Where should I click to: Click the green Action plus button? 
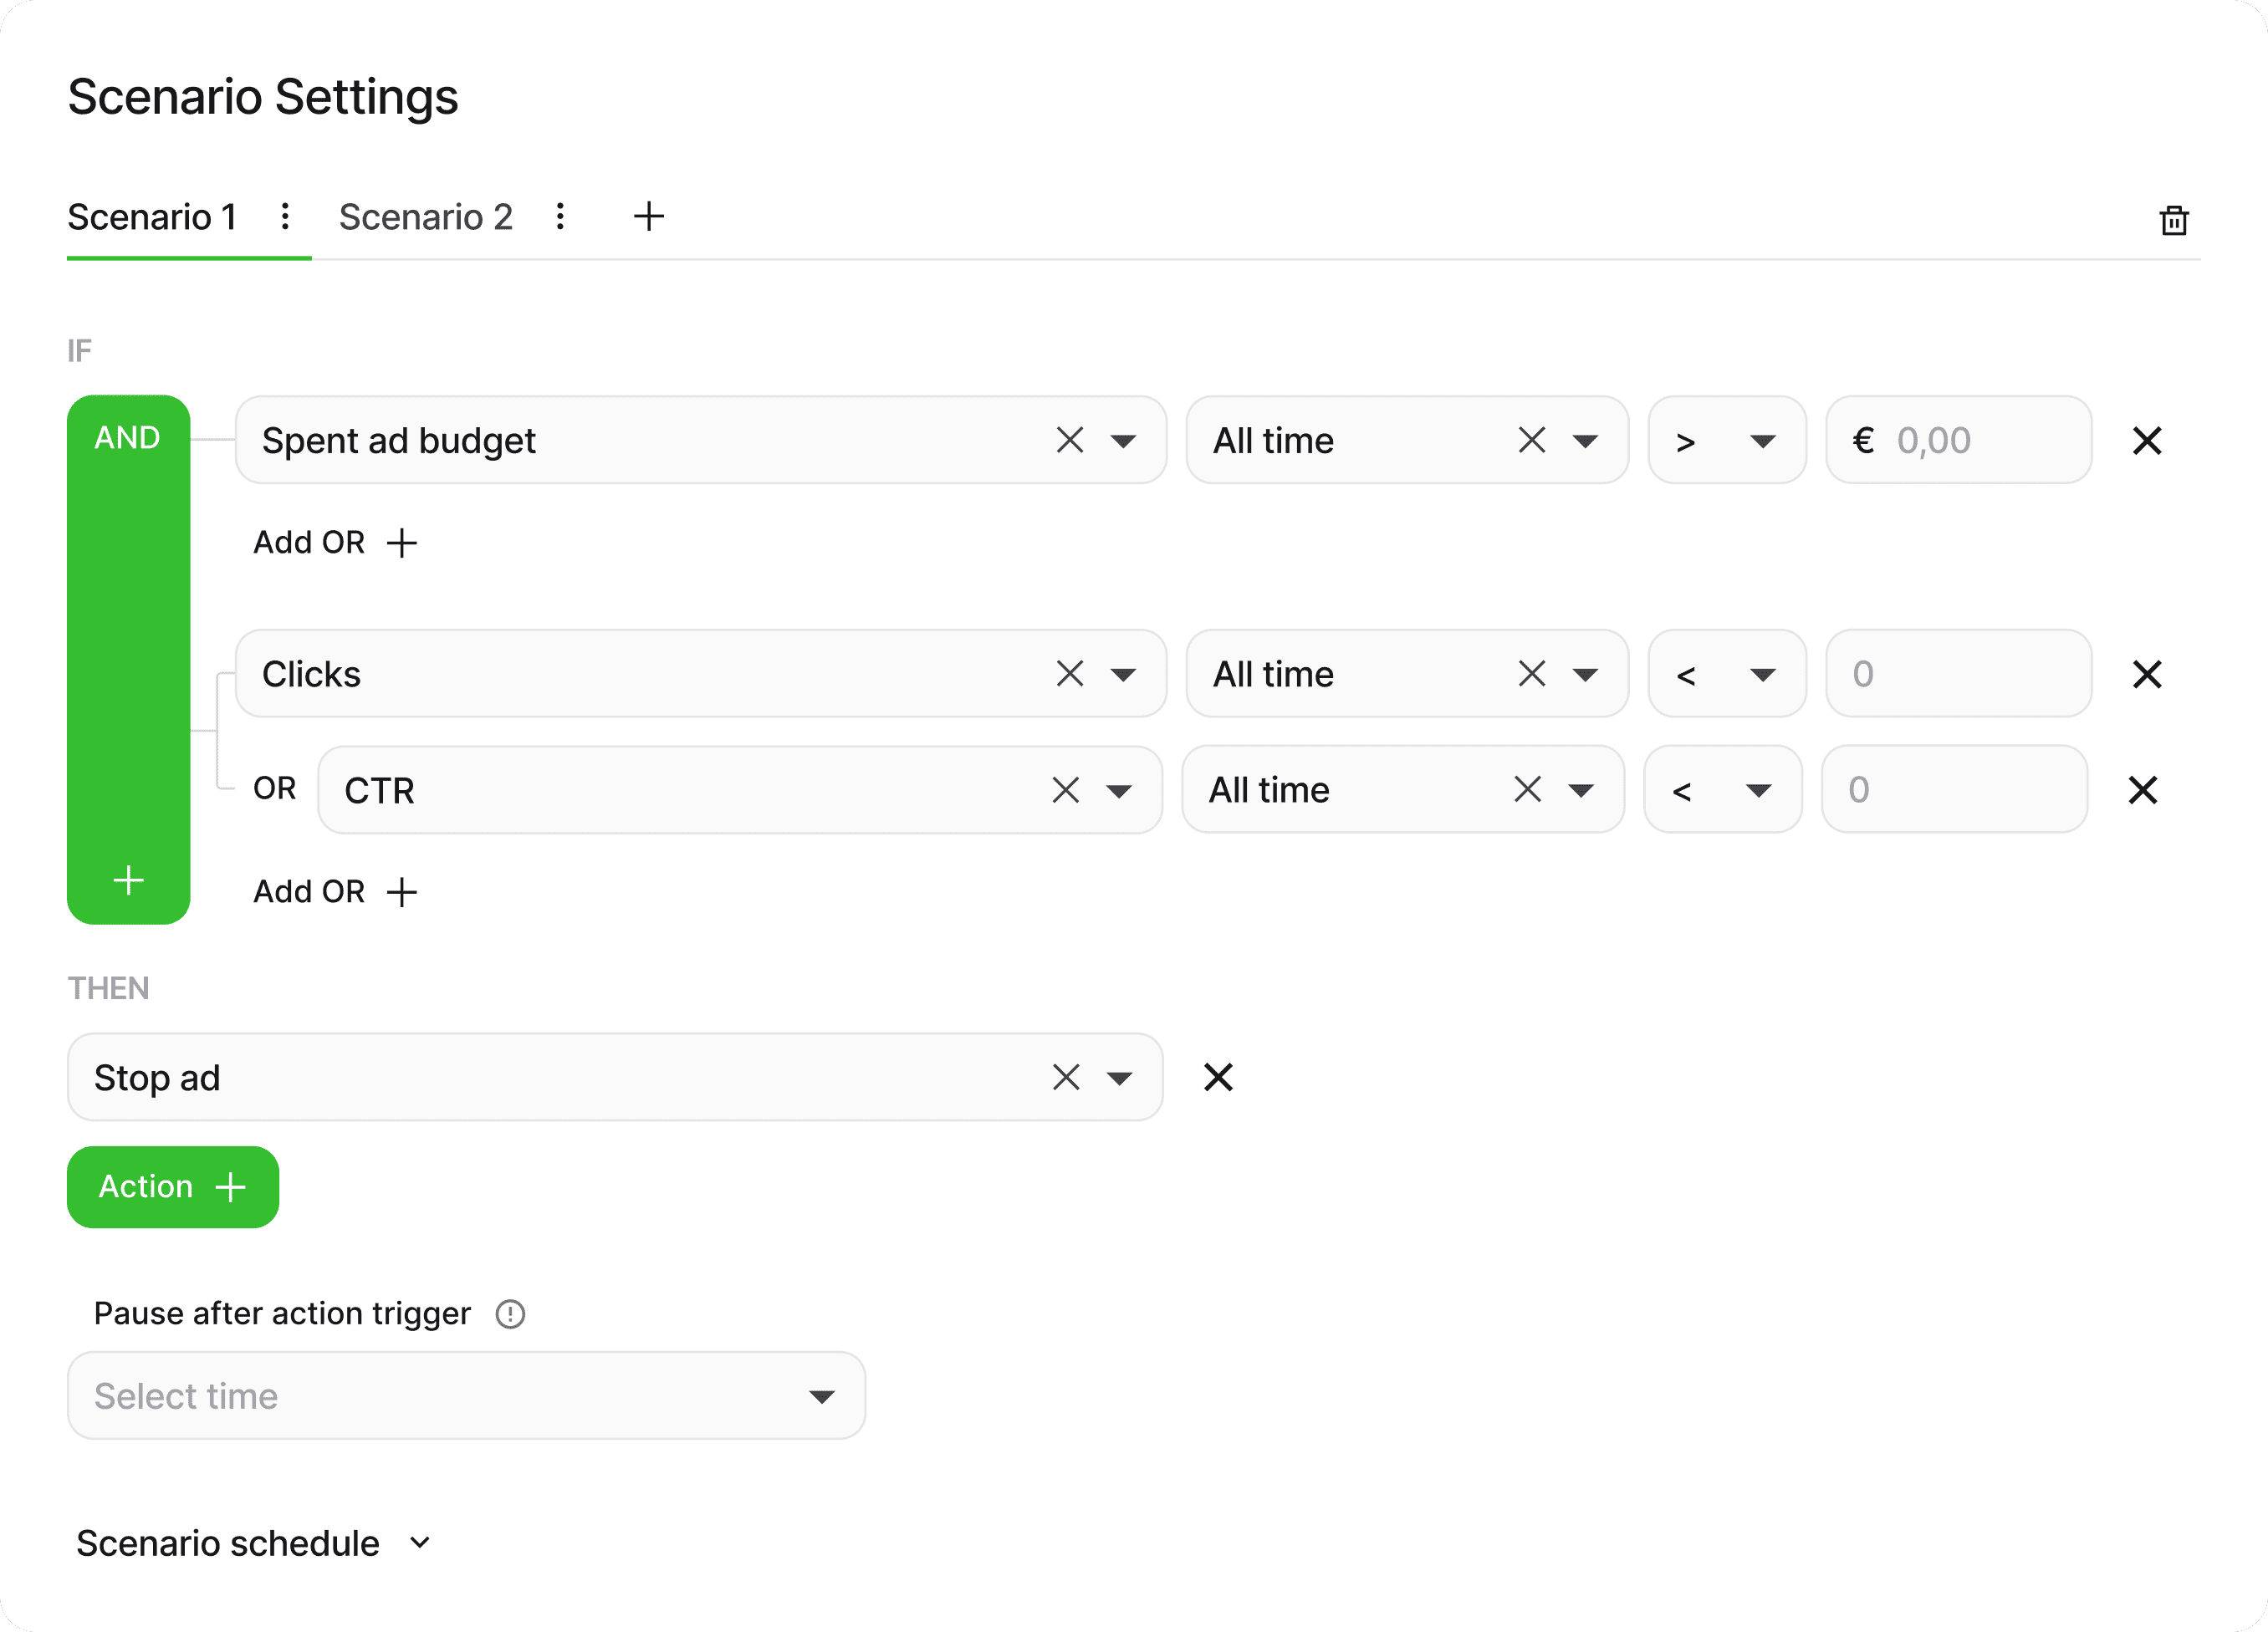coord(173,1187)
